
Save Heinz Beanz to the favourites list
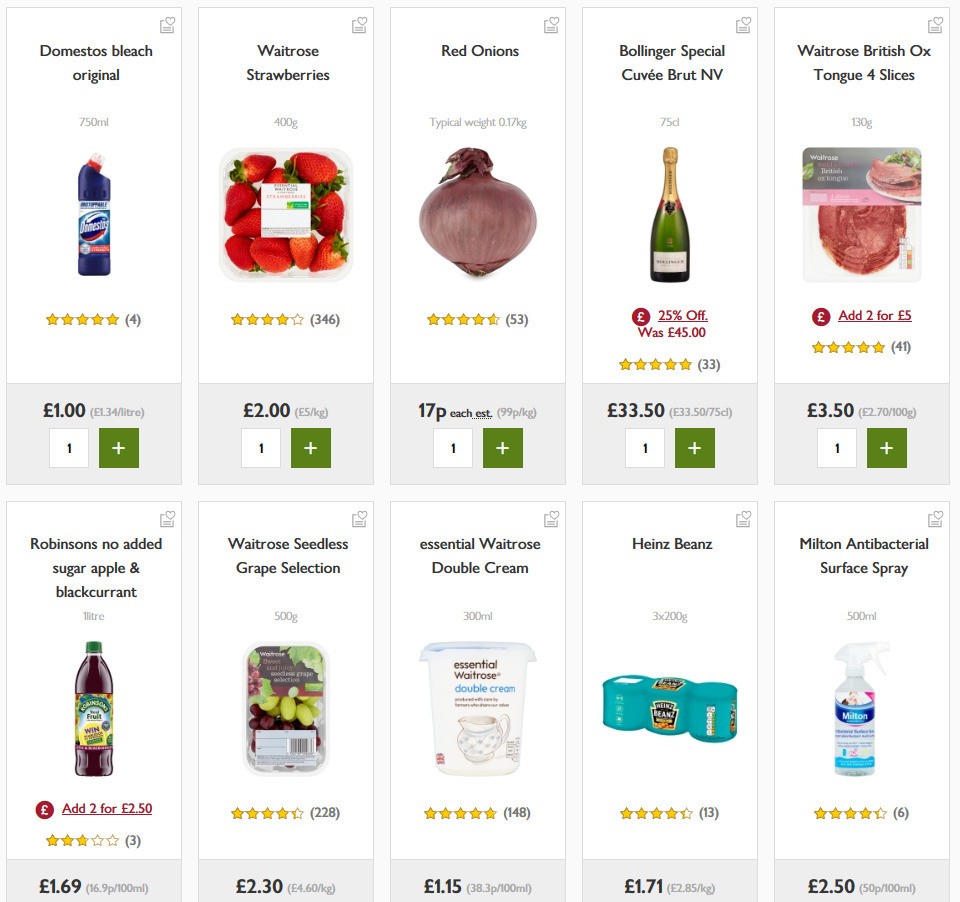point(743,519)
